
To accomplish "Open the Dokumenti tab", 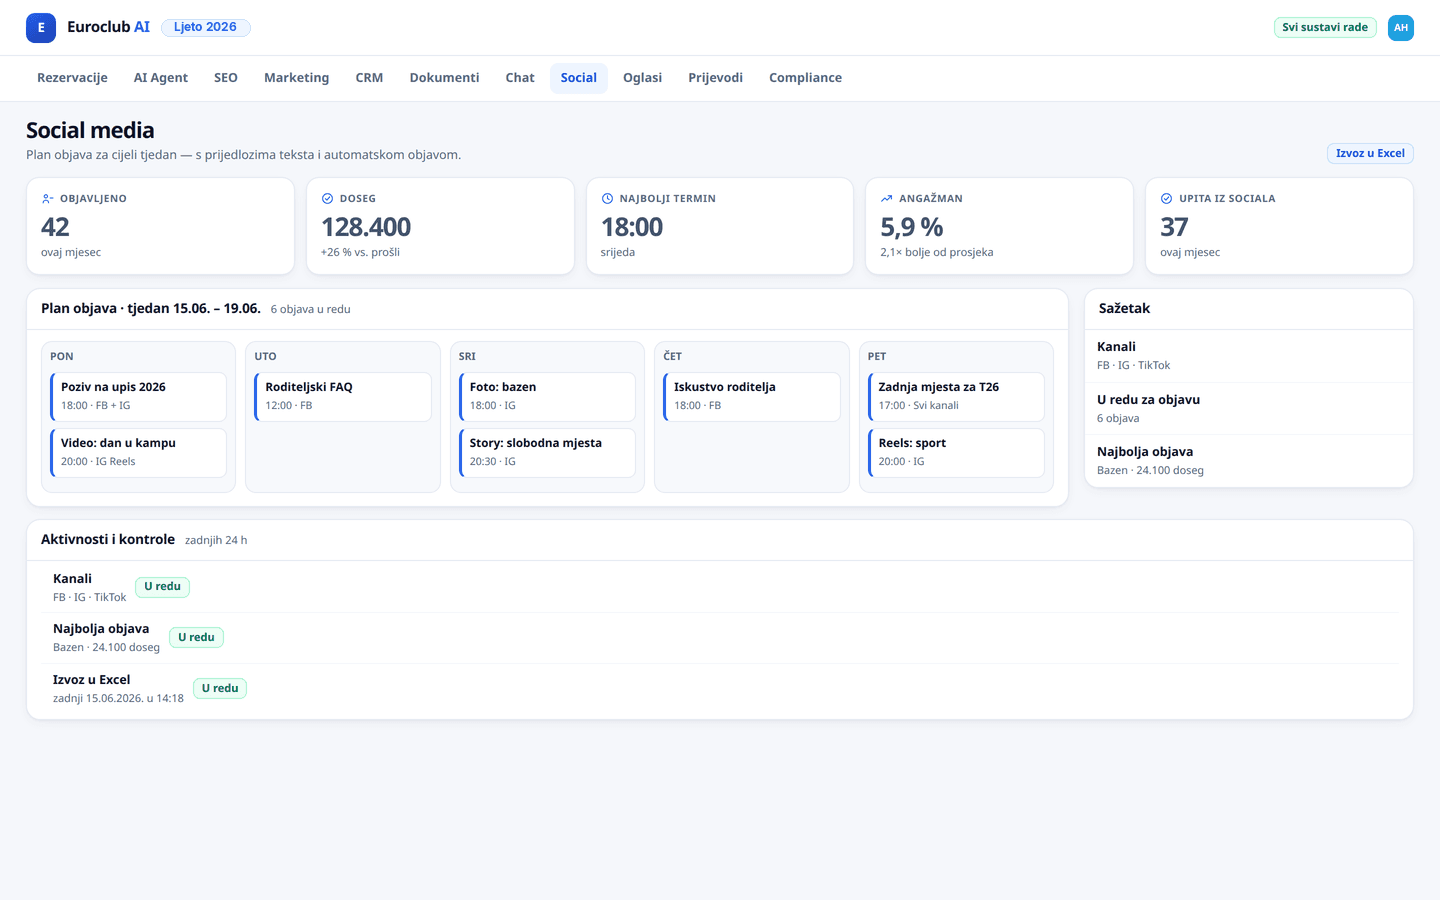I will tap(444, 78).
